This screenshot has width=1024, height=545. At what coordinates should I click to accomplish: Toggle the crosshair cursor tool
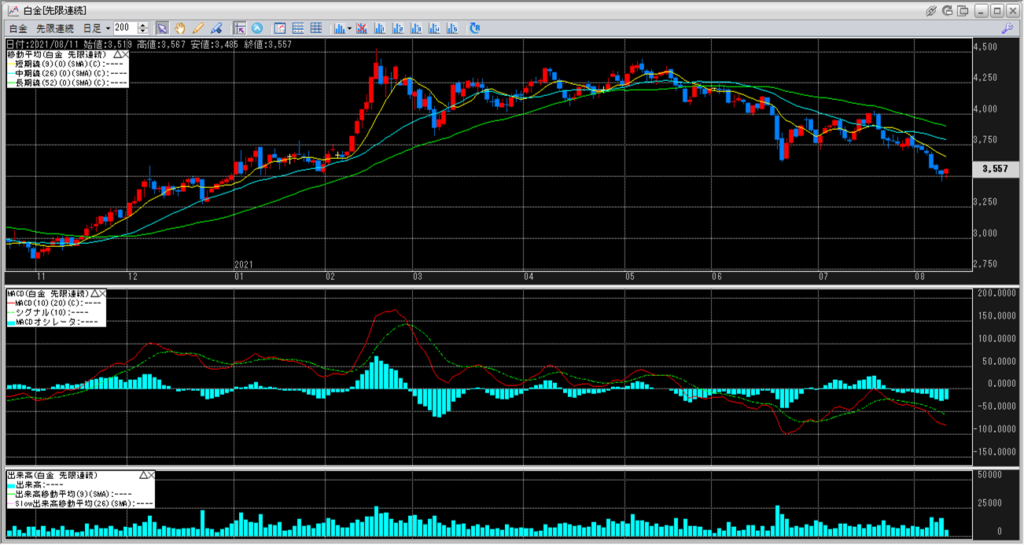pyautogui.click(x=239, y=28)
